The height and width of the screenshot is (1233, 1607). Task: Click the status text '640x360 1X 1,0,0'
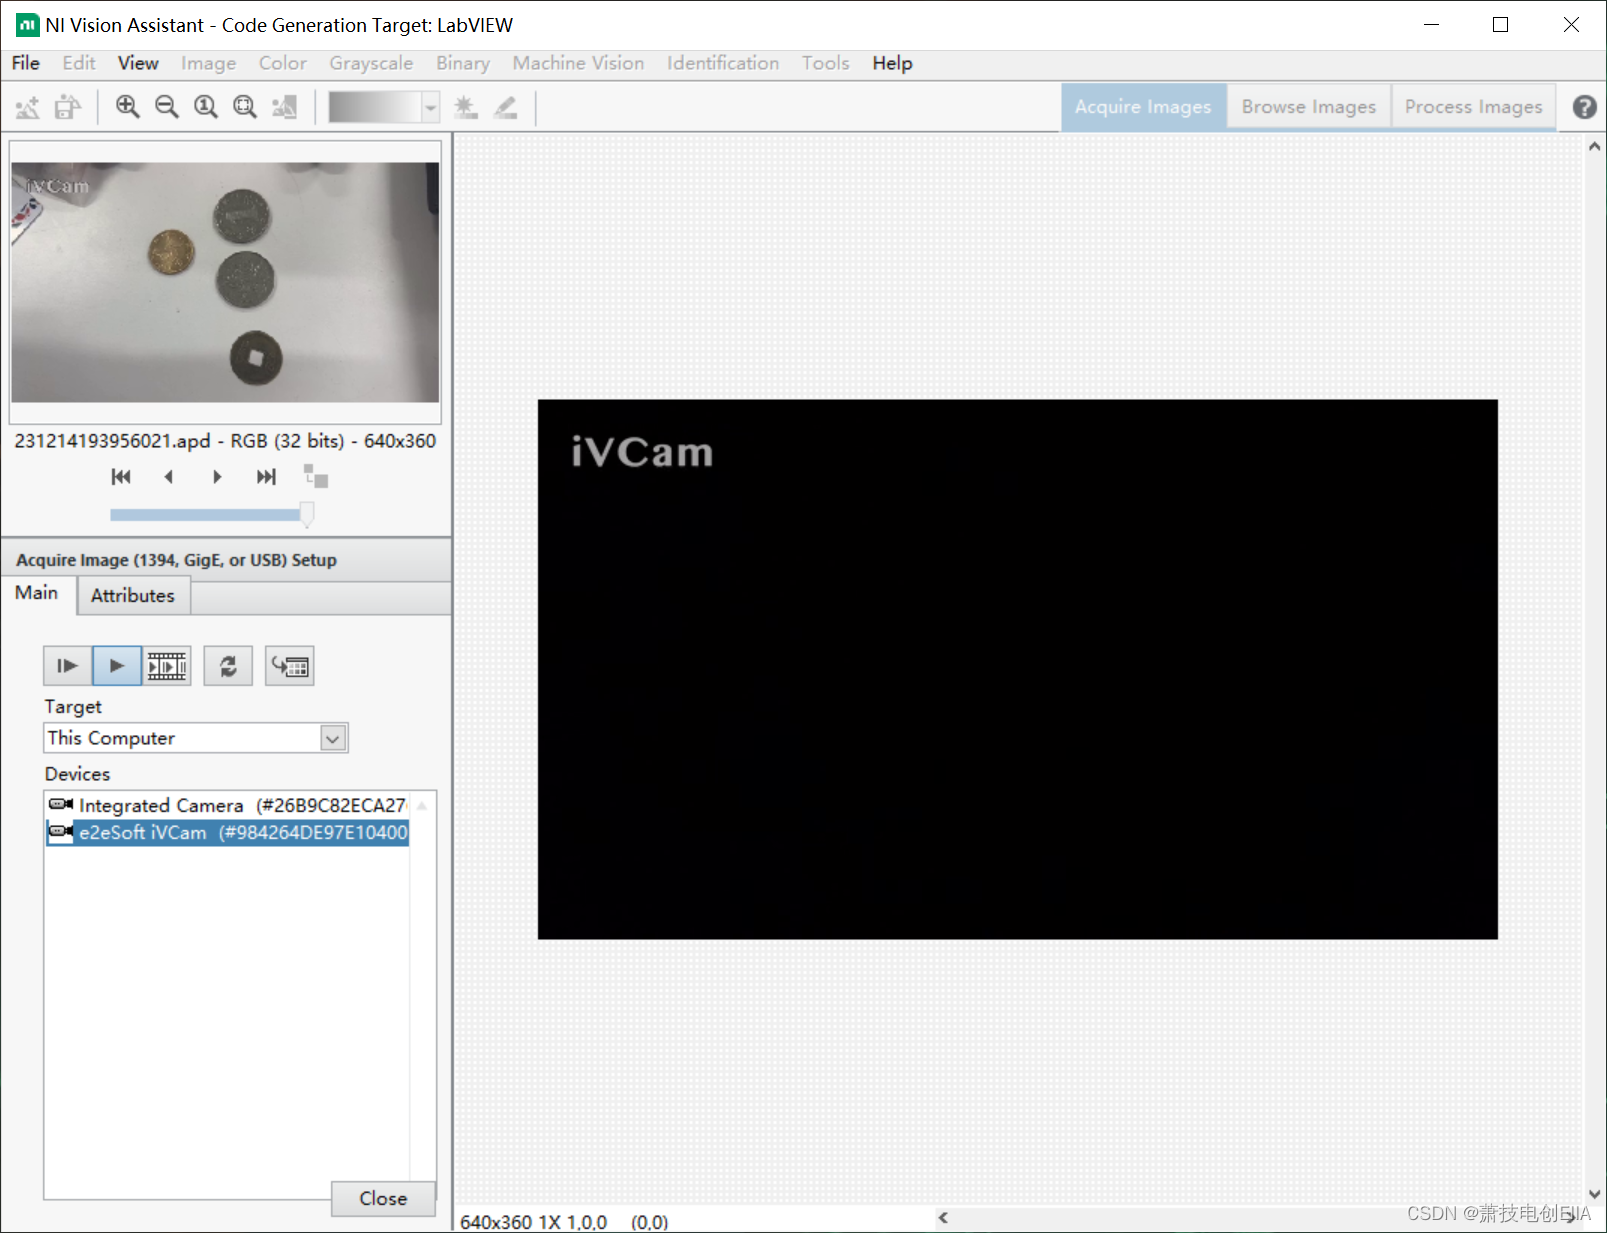click(x=533, y=1222)
